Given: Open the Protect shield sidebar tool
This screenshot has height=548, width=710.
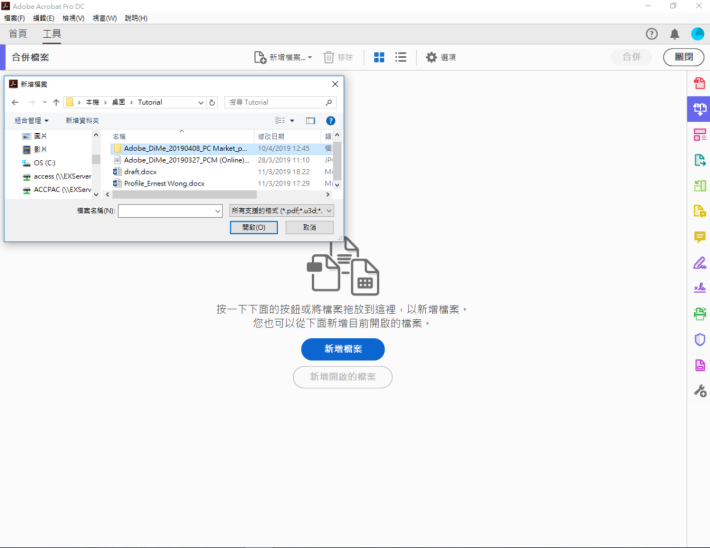Looking at the screenshot, I should 700,339.
